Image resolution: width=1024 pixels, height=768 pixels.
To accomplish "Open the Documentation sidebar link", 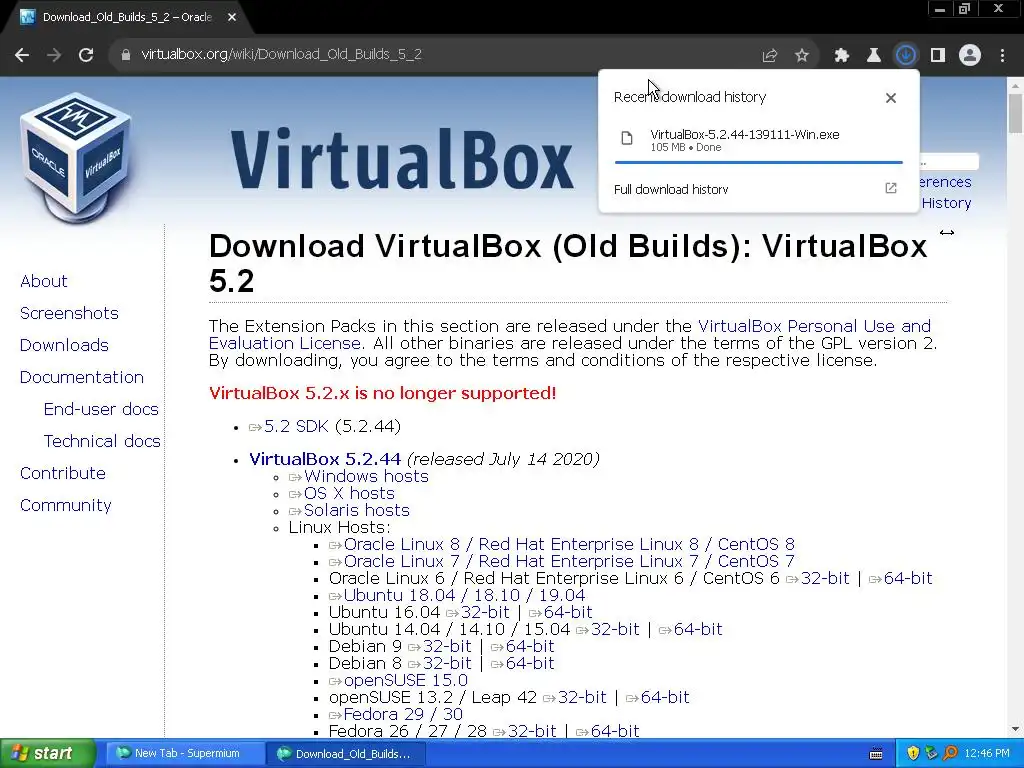I will point(82,377).
